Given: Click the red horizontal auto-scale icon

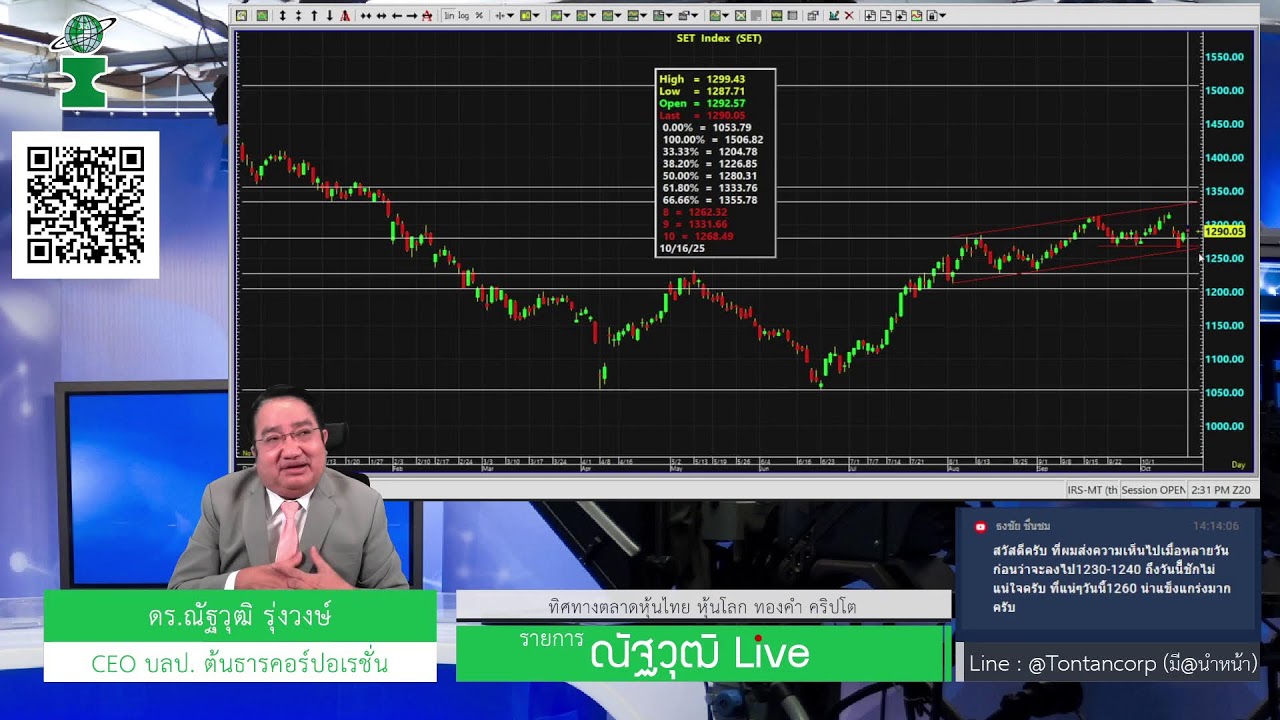Looking at the screenshot, I should tap(427, 16).
